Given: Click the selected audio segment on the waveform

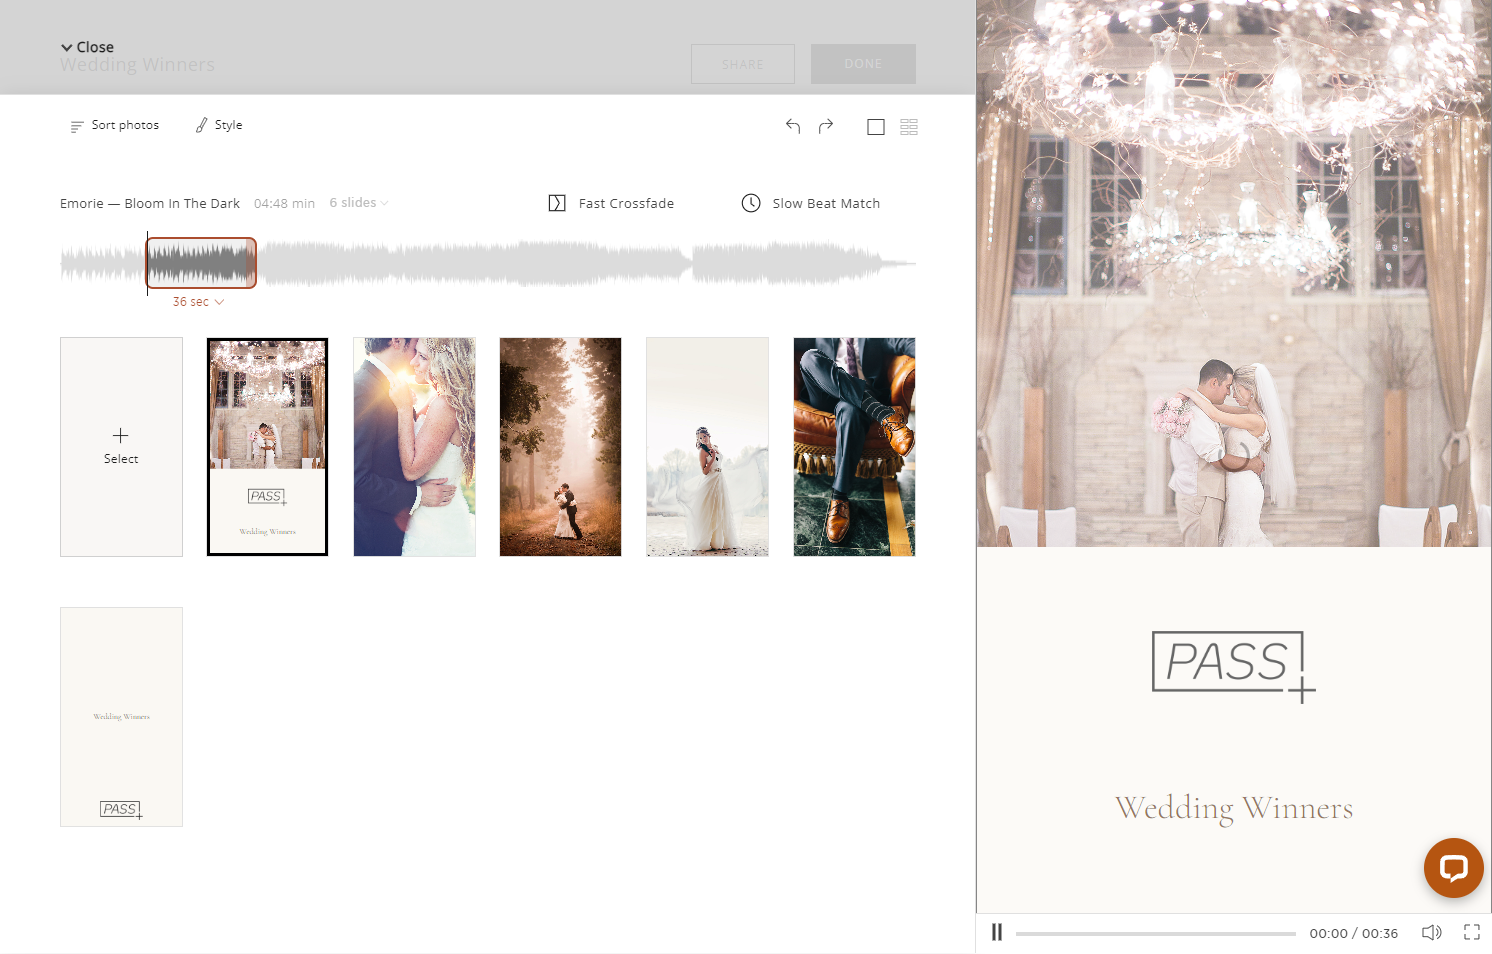Looking at the screenshot, I should 201,263.
